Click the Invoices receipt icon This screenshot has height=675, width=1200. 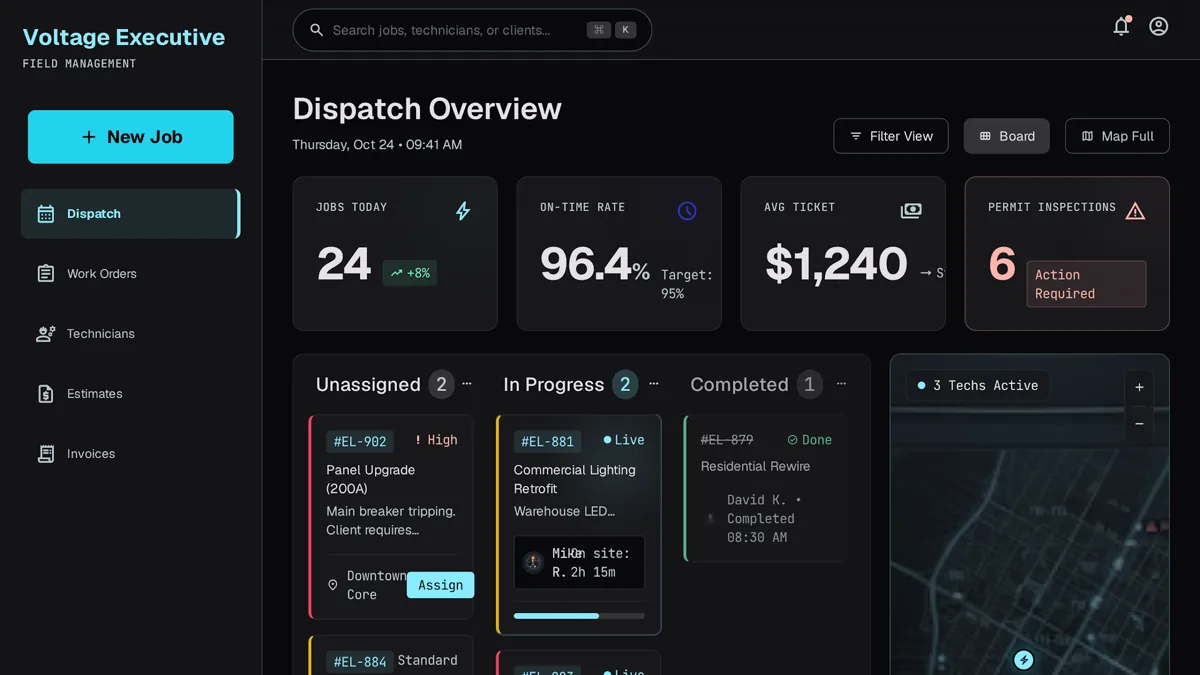pyautogui.click(x=46, y=454)
